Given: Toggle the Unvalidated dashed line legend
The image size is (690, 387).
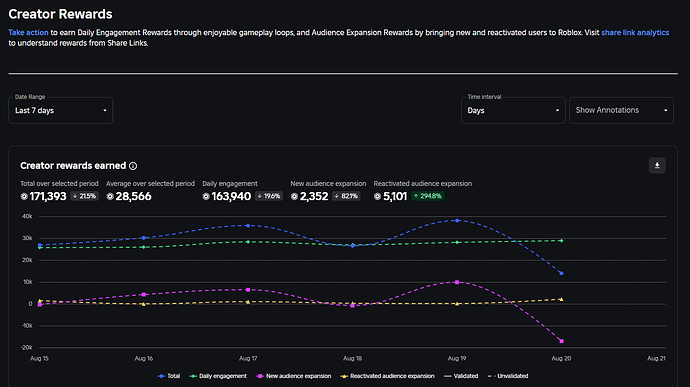Looking at the screenshot, I should (x=508, y=376).
